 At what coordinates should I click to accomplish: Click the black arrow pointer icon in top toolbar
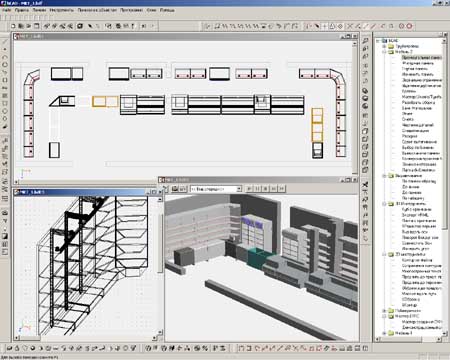[90, 26]
